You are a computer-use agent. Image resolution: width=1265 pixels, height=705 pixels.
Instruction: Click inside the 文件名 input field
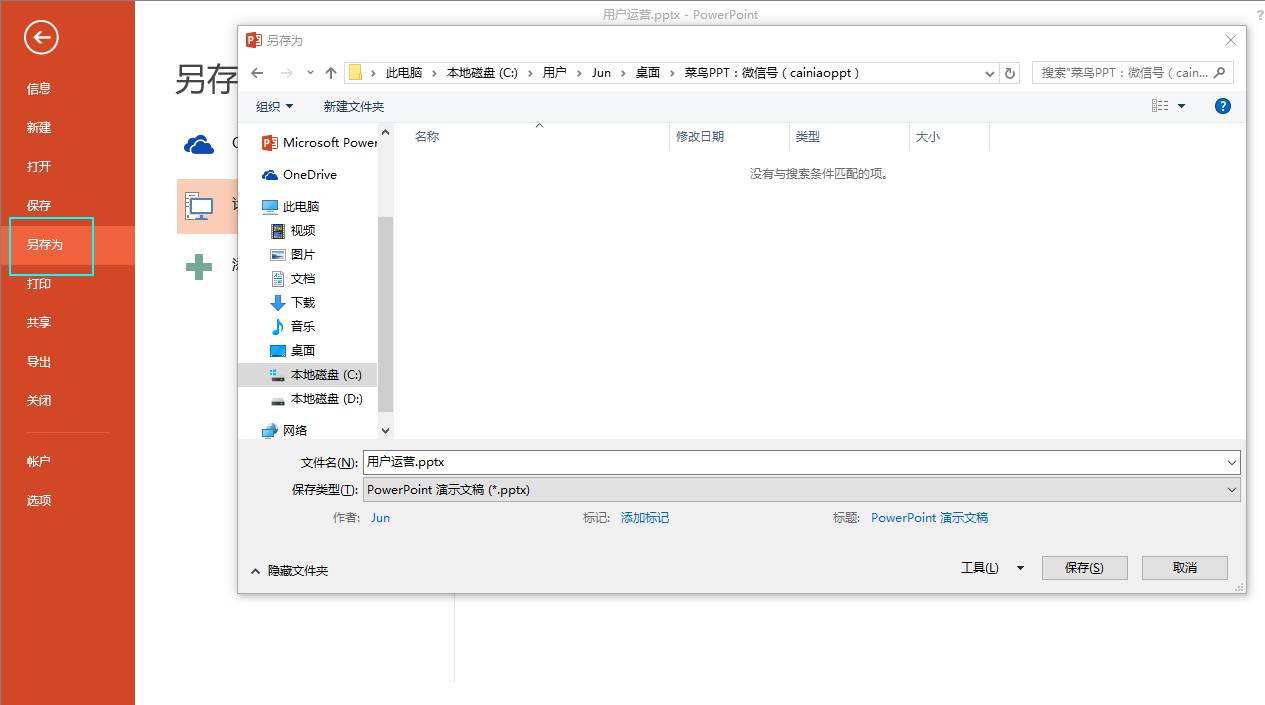click(x=700, y=461)
